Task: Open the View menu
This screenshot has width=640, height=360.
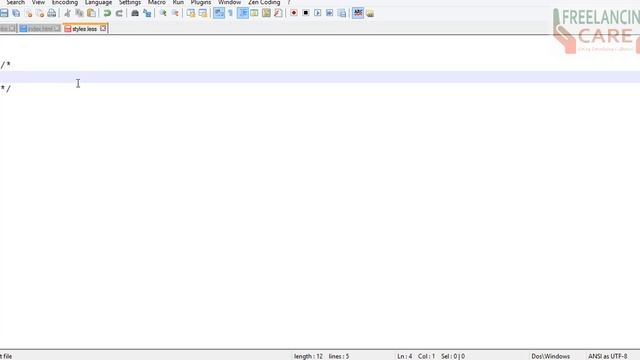Action: pos(38,2)
